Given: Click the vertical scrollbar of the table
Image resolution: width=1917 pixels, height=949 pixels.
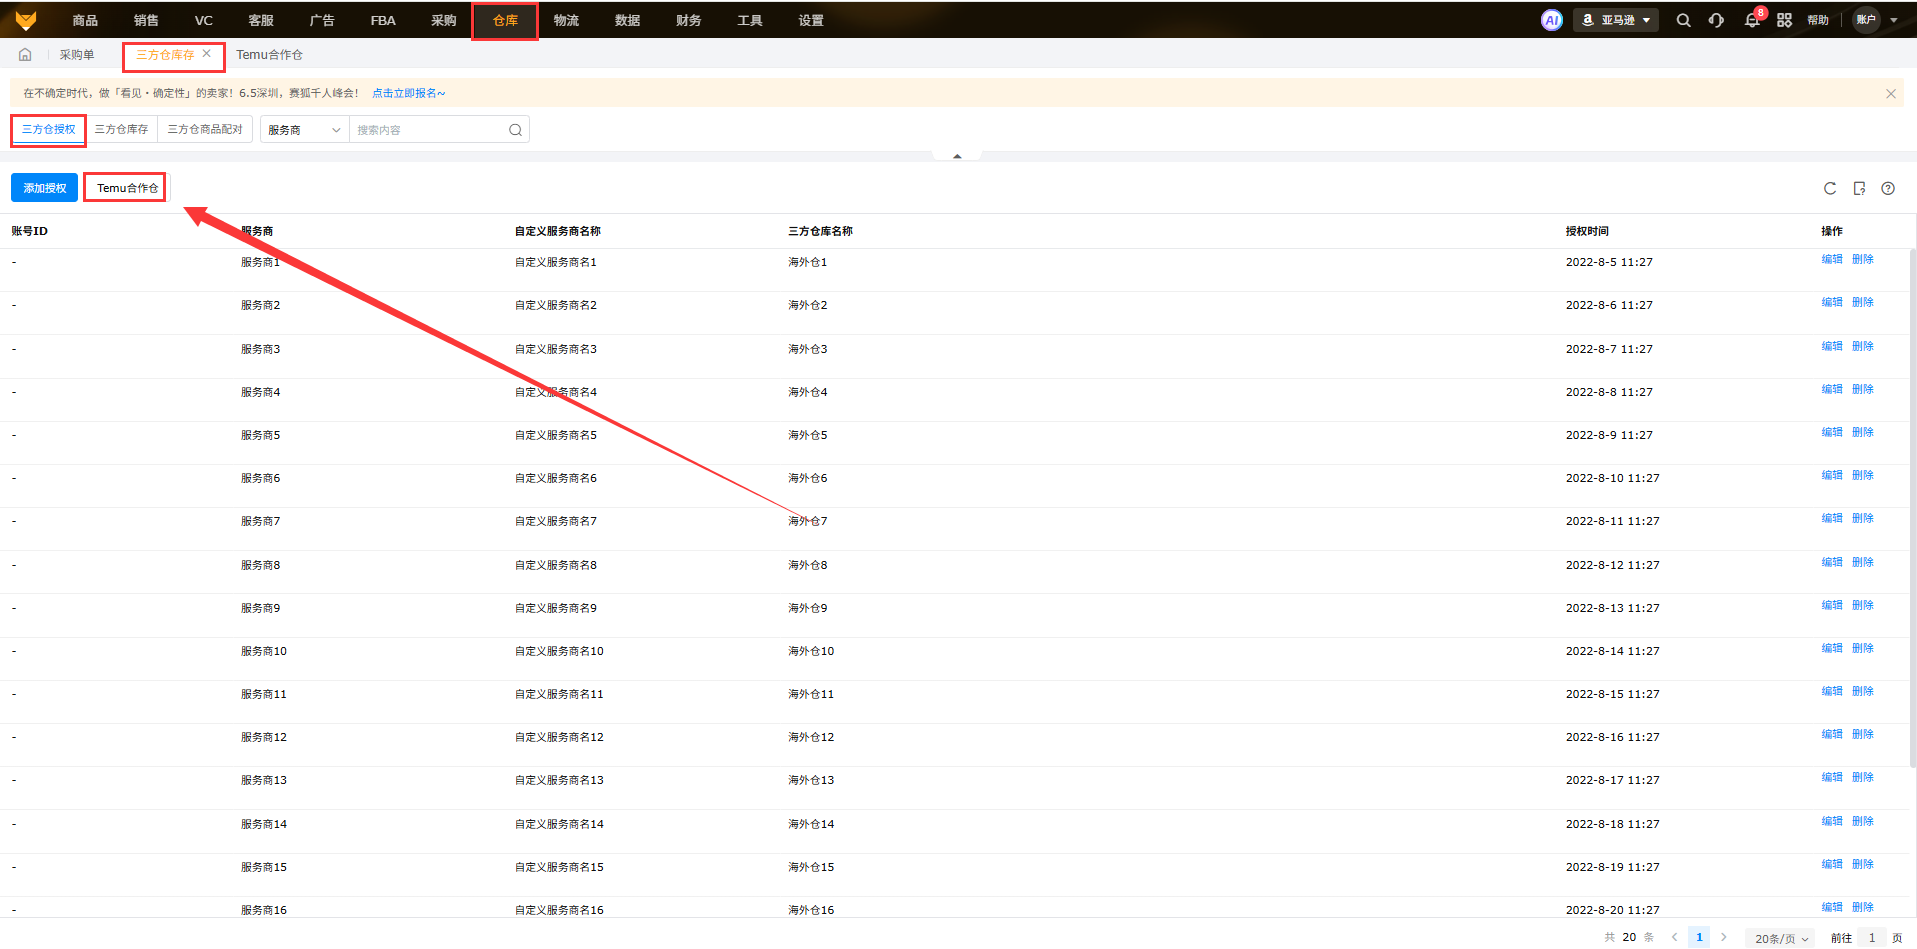Looking at the screenshot, I should pyautogui.click(x=1912, y=508).
